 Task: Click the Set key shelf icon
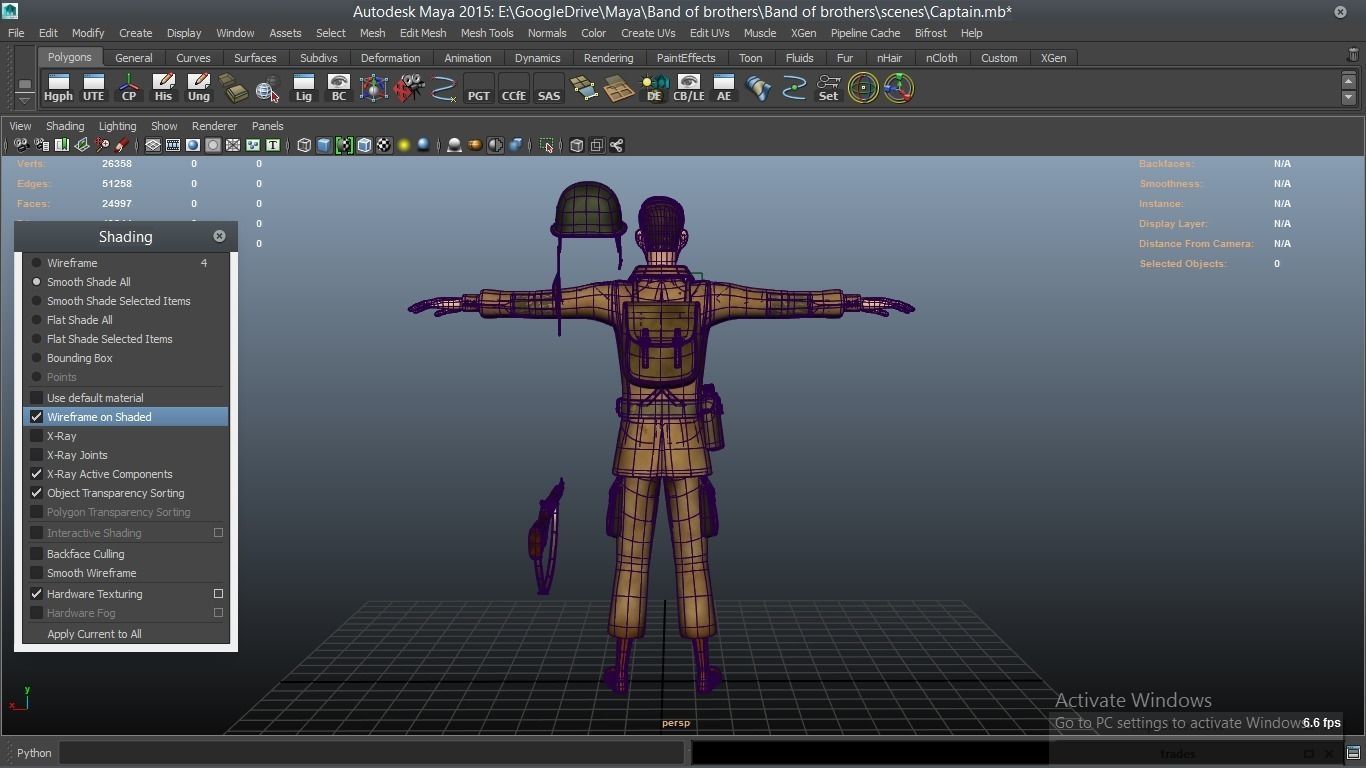tap(828, 88)
